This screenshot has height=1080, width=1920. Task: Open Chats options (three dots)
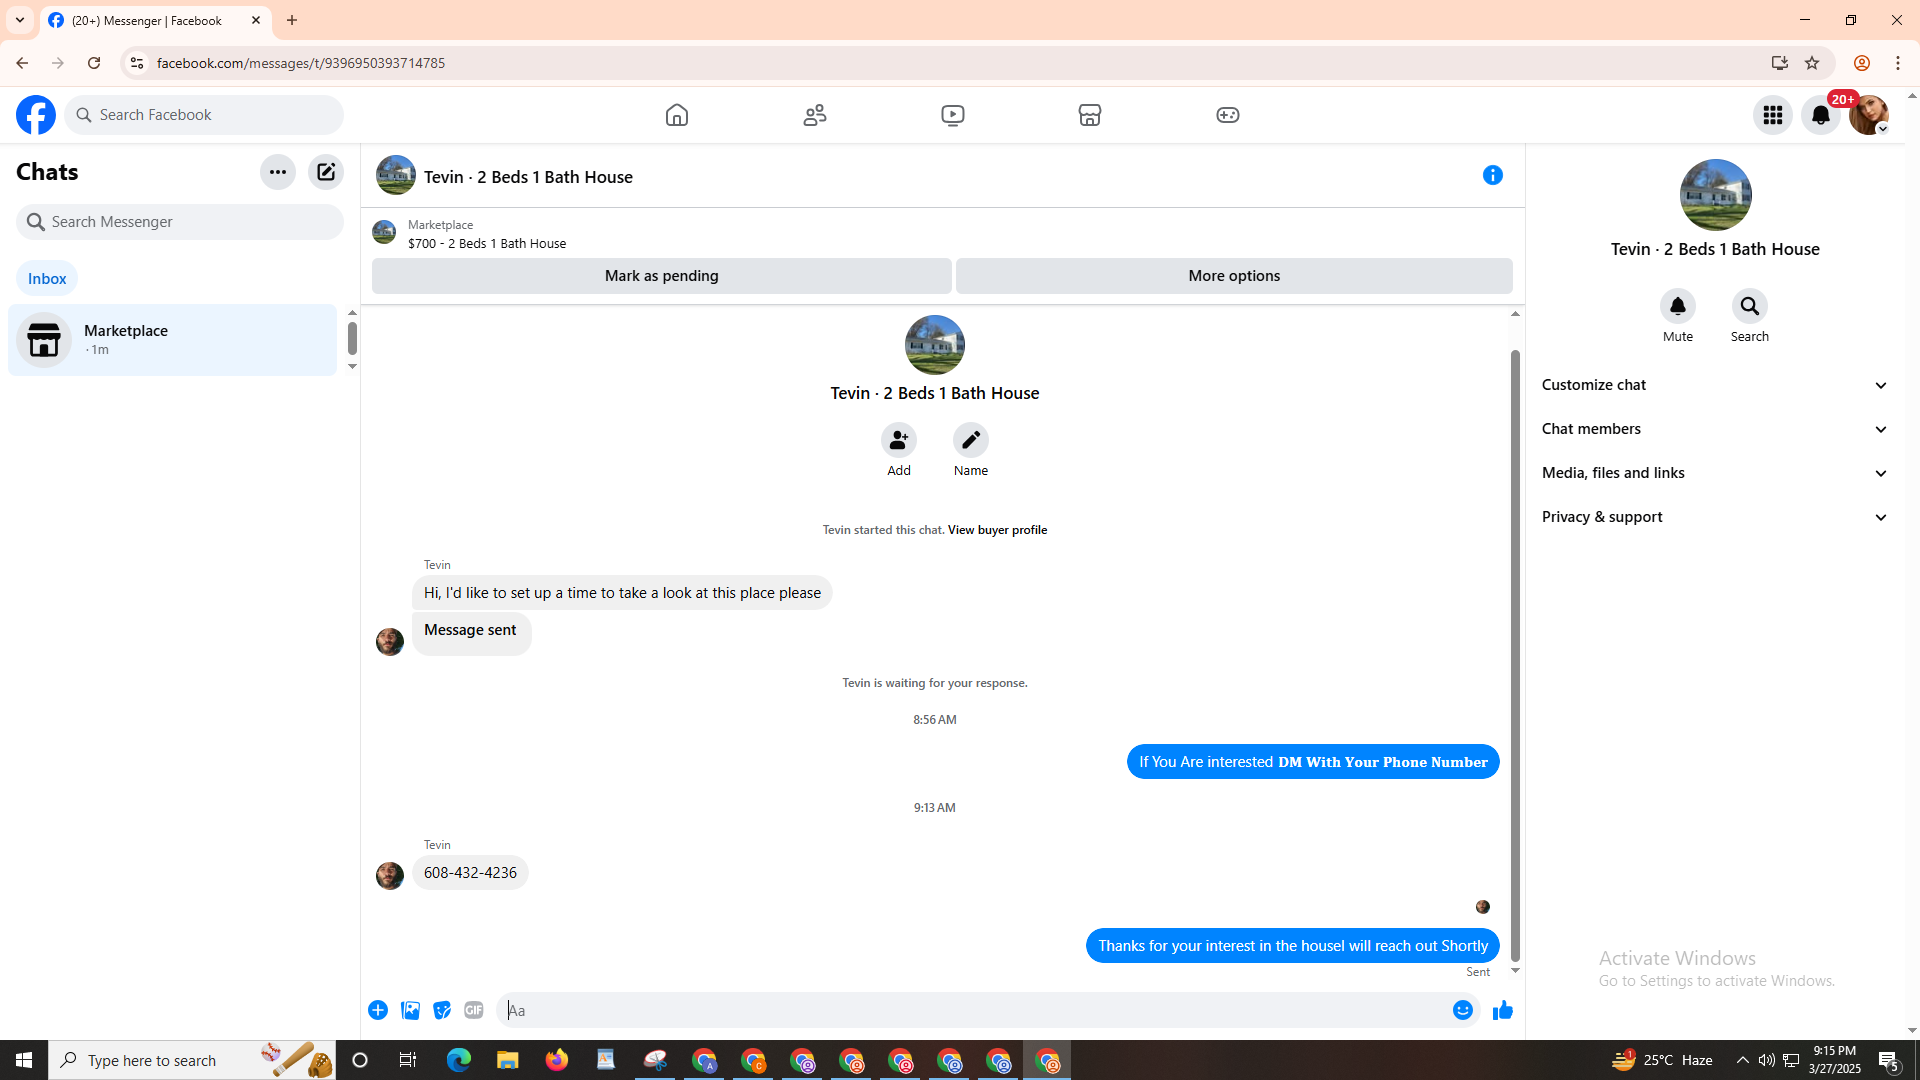point(278,172)
